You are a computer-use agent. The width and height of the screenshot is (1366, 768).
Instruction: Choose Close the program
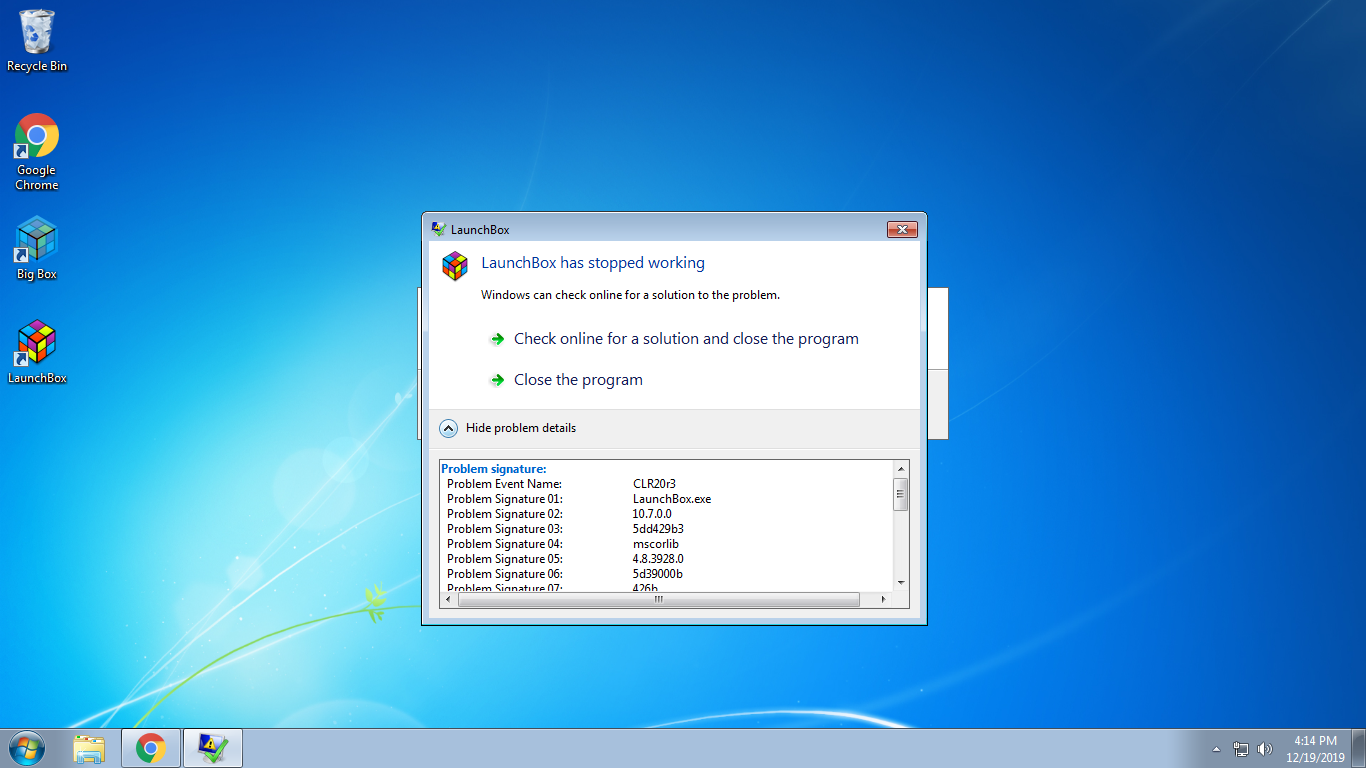[578, 380]
